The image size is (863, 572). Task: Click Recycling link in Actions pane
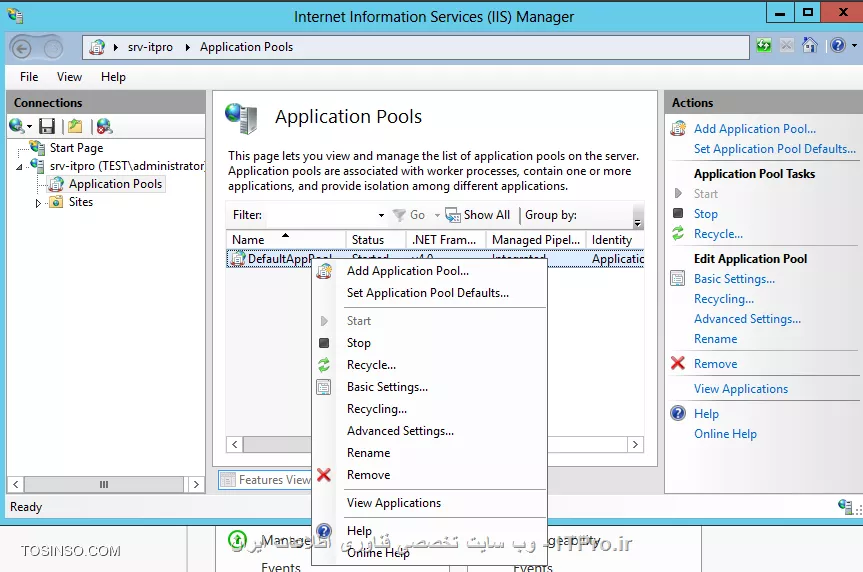coord(724,299)
